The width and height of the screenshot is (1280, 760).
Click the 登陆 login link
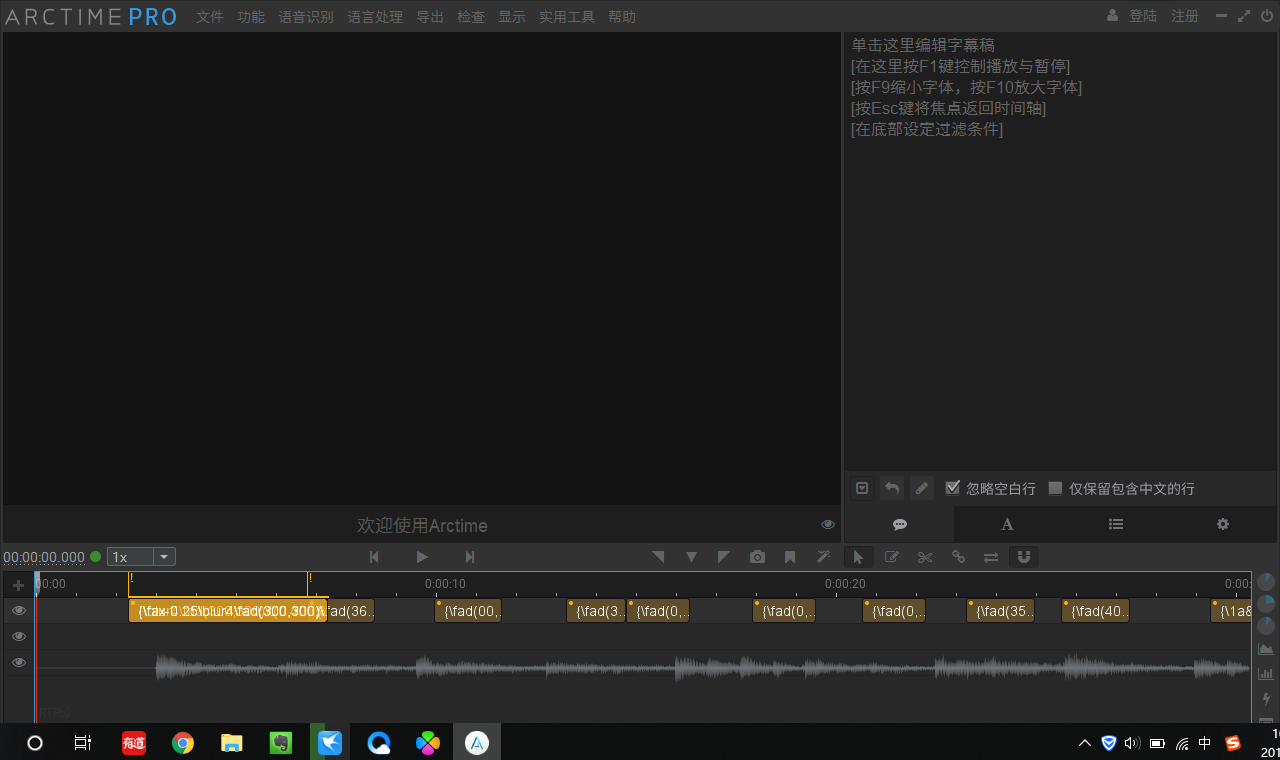[x=1143, y=16]
